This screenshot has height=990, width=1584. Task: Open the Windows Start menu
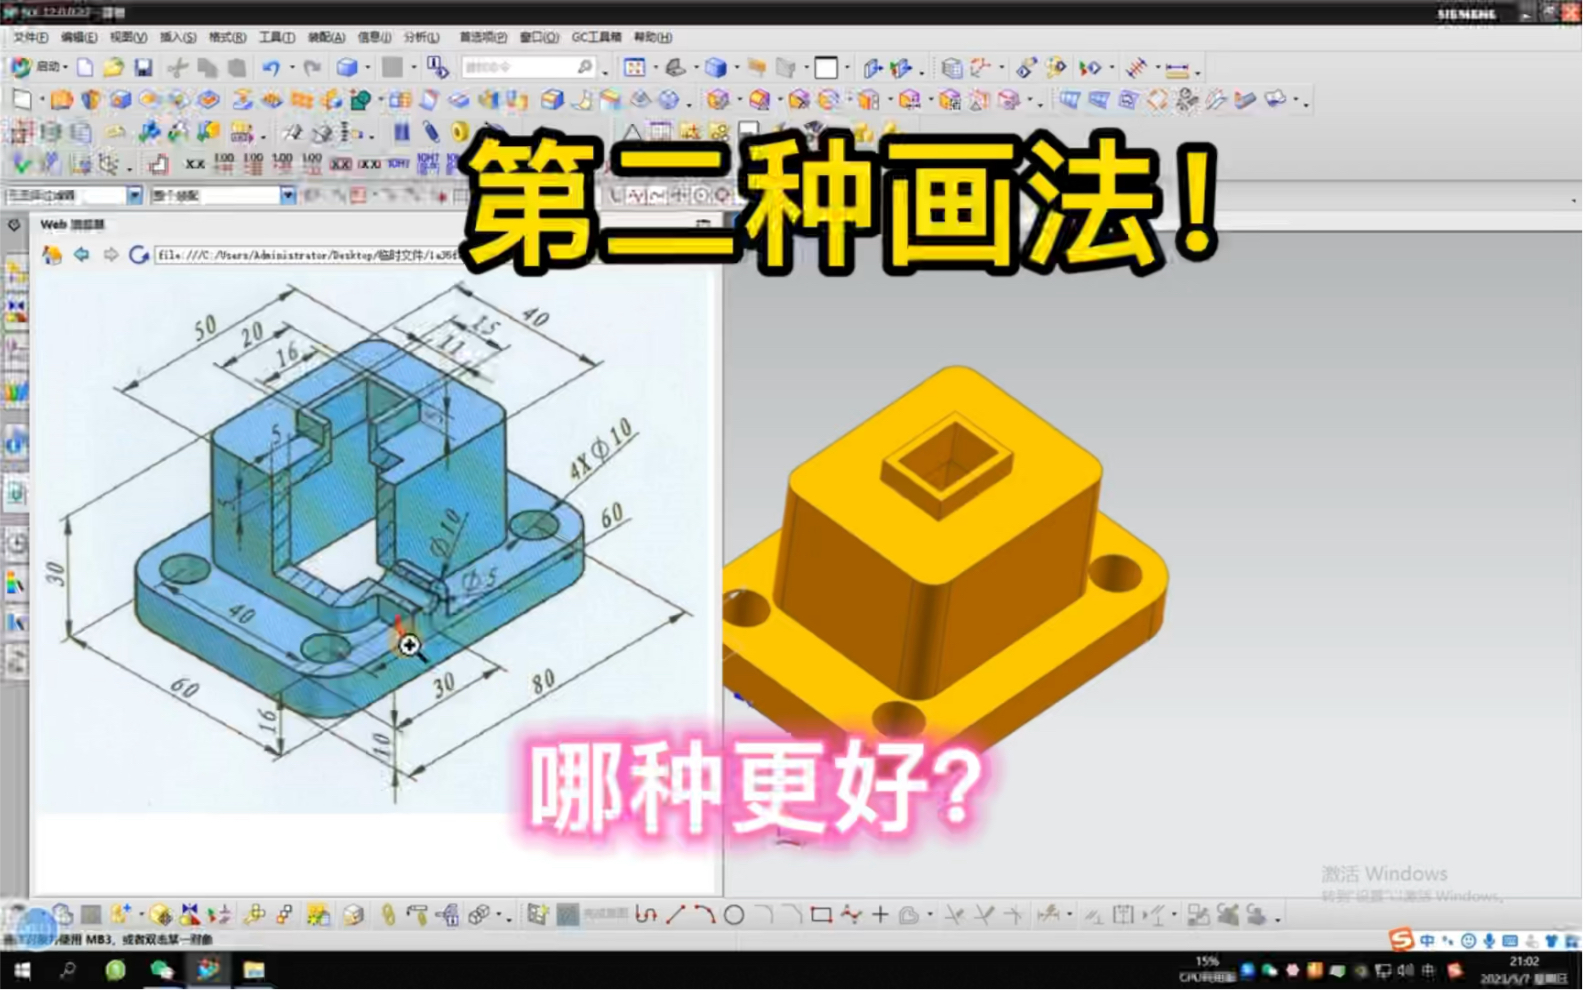click(21, 970)
